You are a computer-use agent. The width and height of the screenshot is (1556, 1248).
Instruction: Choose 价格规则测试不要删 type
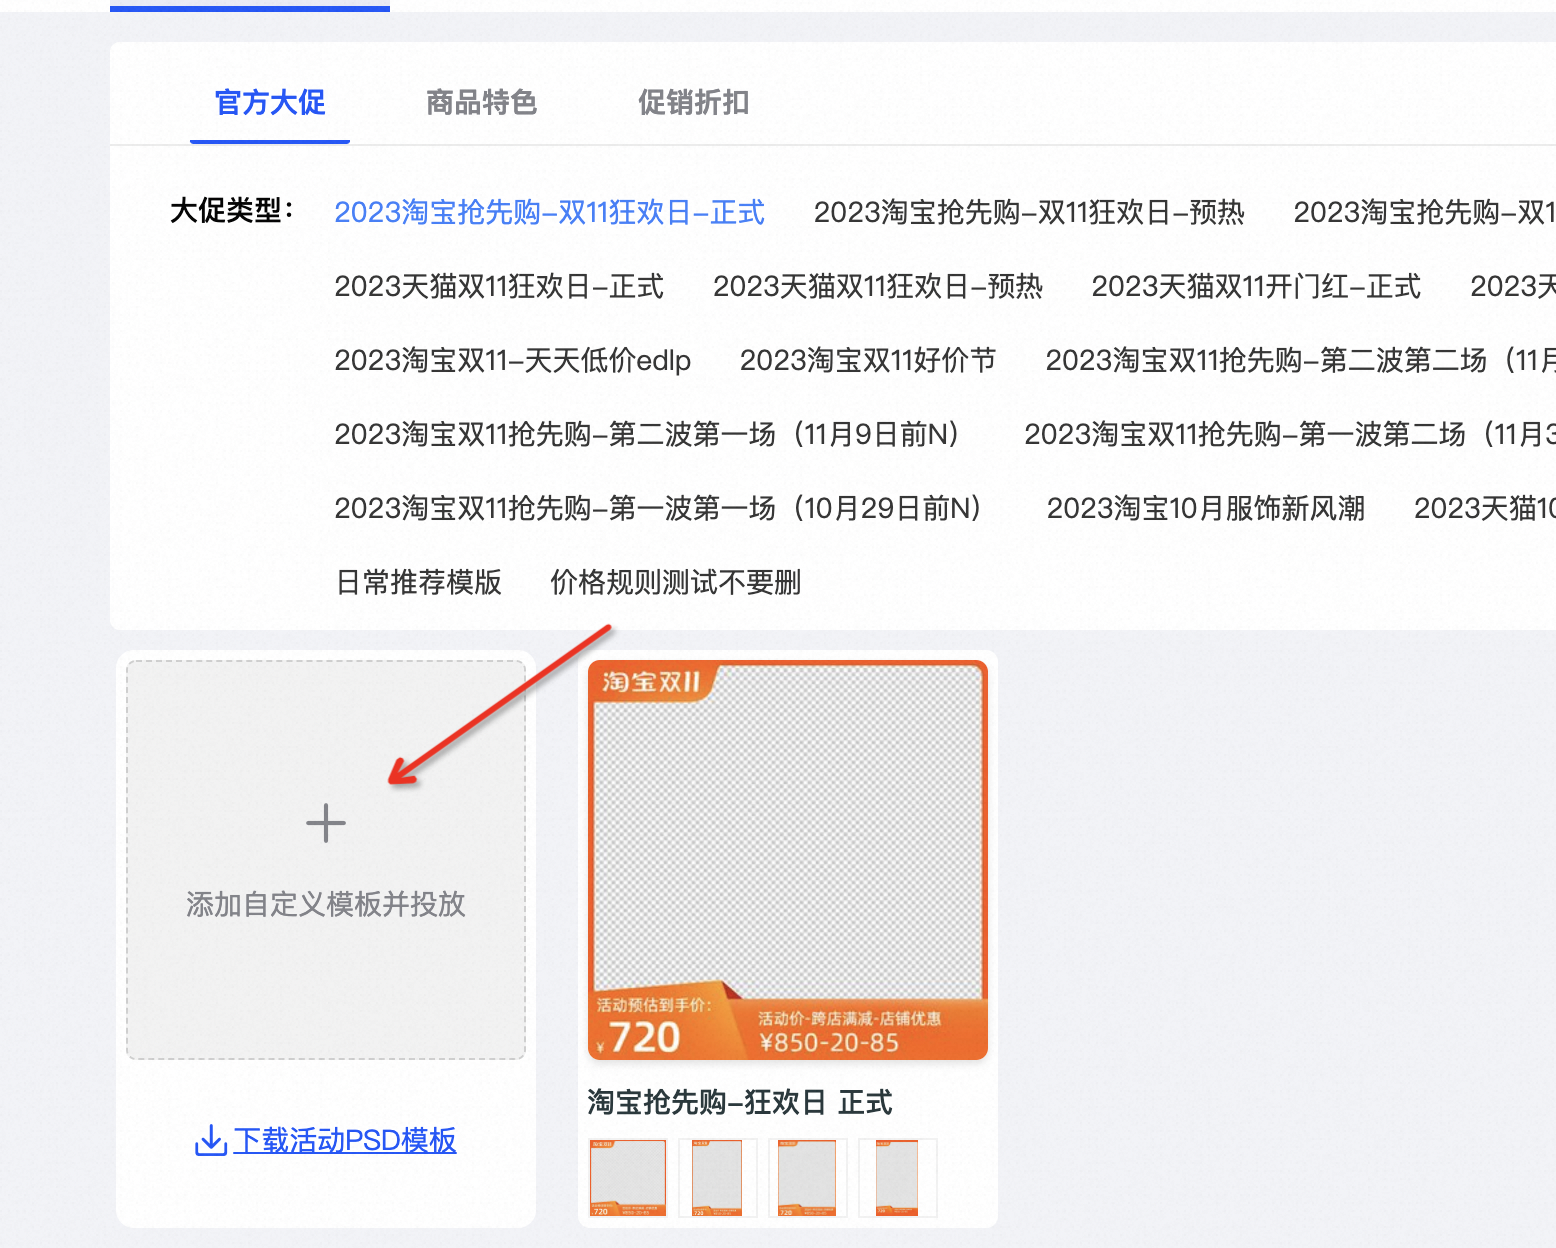click(675, 582)
